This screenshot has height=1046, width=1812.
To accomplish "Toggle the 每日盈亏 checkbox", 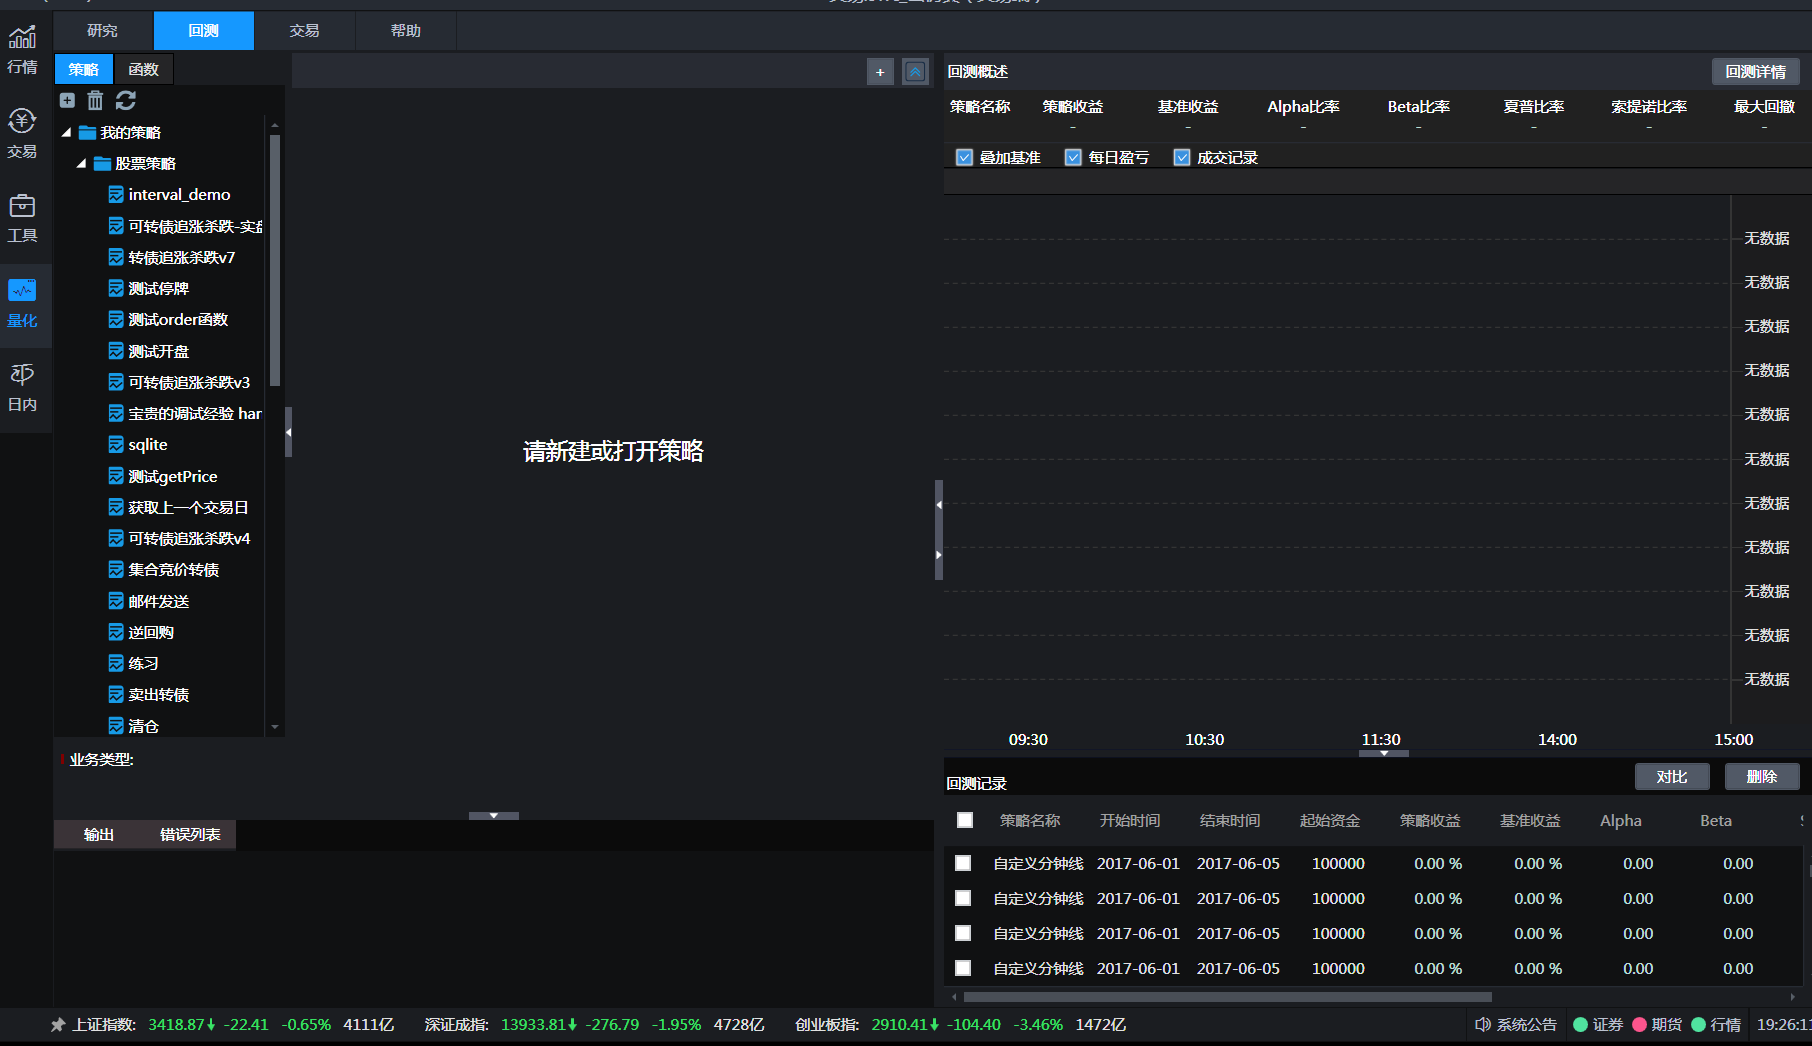I will coord(1073,157).
